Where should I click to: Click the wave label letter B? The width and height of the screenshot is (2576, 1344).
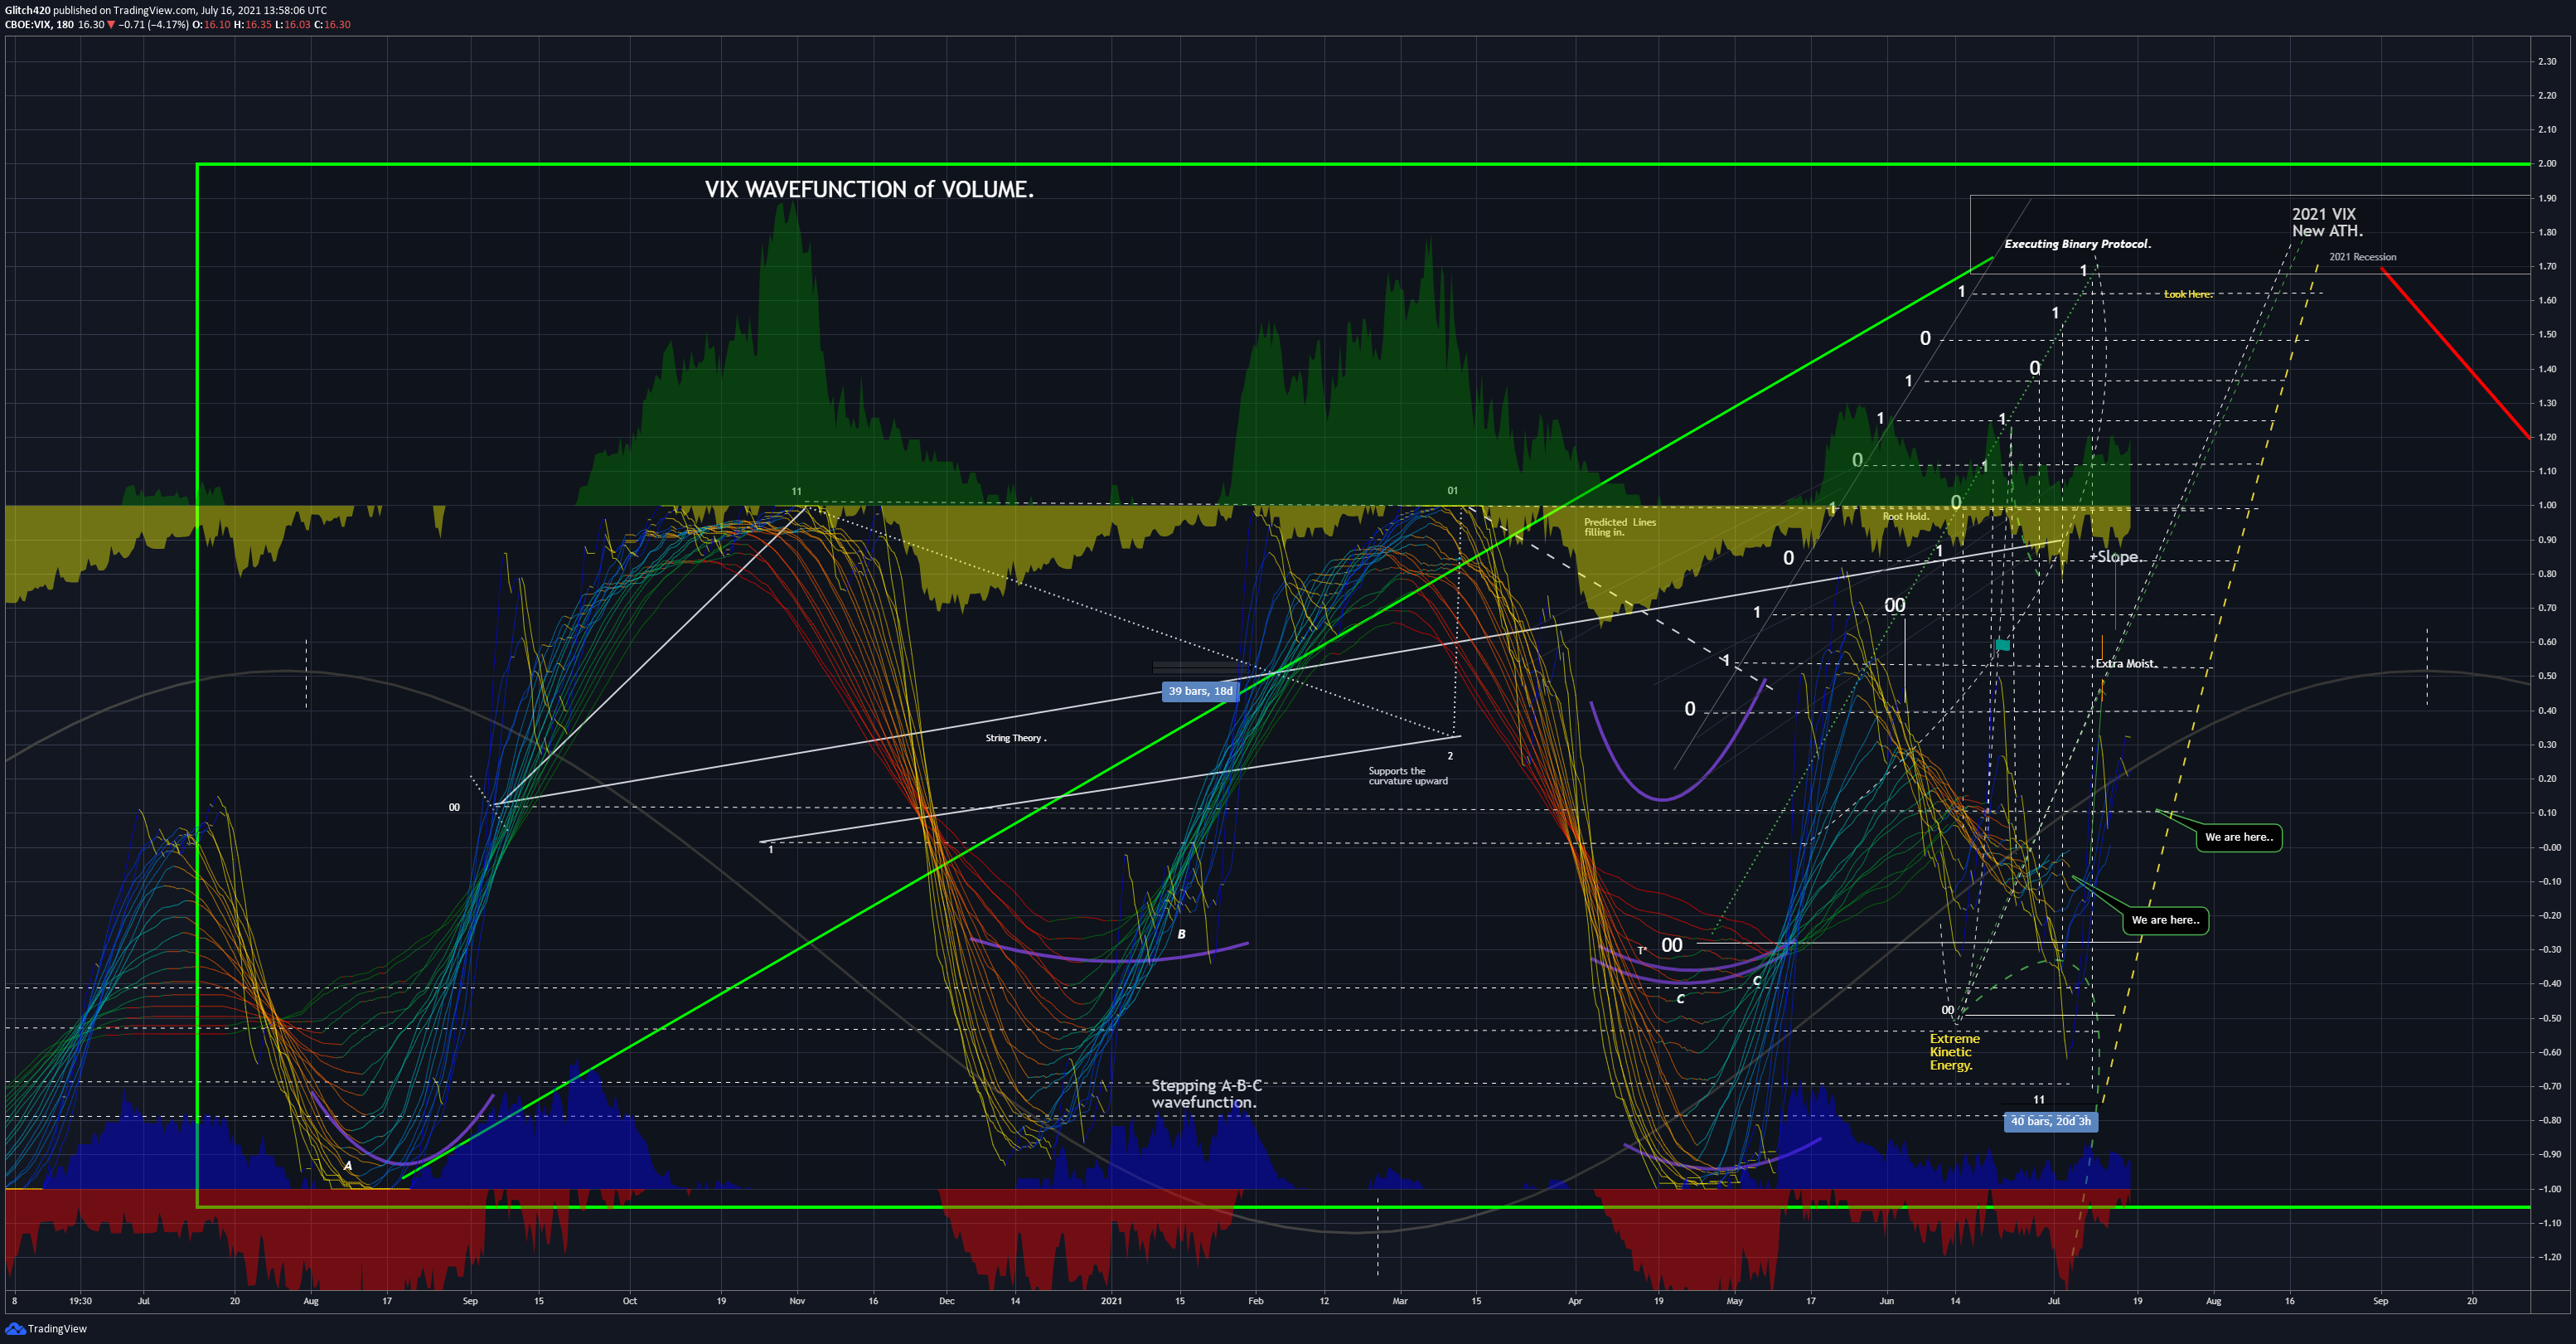point(1181,934)
